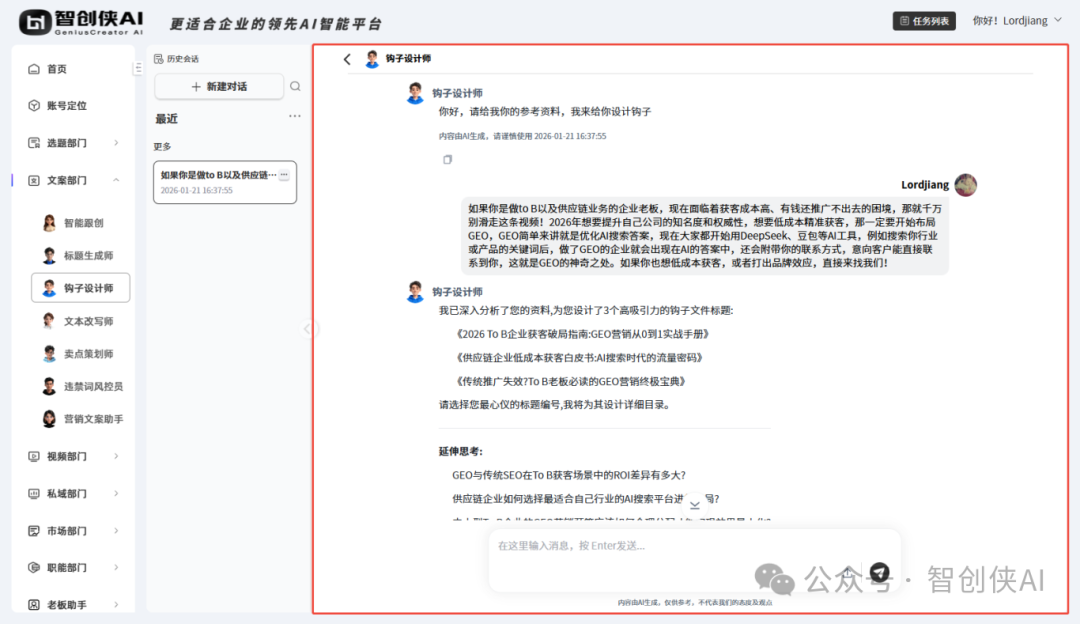This screenshot has height=624, width=1080.
Task: Click the 市场部门 icon
Action: click(34, 530)
